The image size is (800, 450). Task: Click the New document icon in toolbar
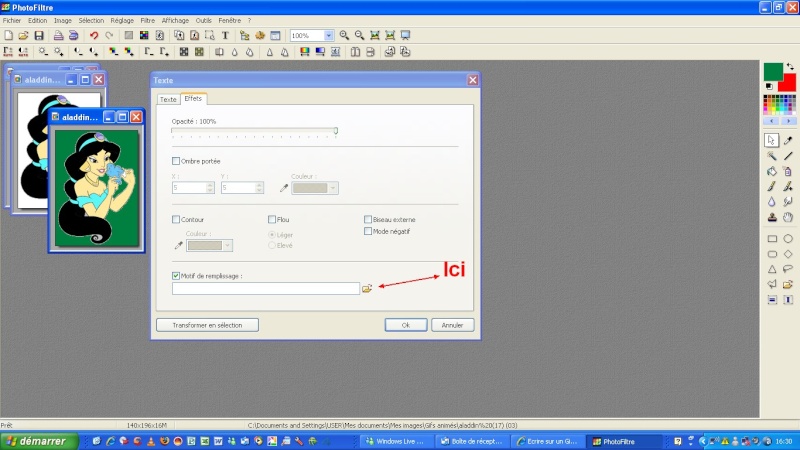pos(9,35)
